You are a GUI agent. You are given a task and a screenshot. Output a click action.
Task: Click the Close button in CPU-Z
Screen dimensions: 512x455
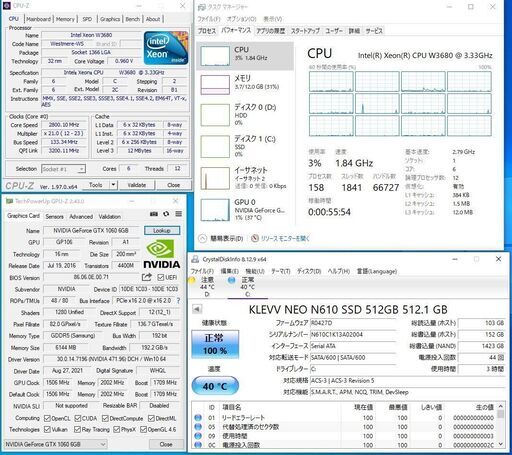174,185
